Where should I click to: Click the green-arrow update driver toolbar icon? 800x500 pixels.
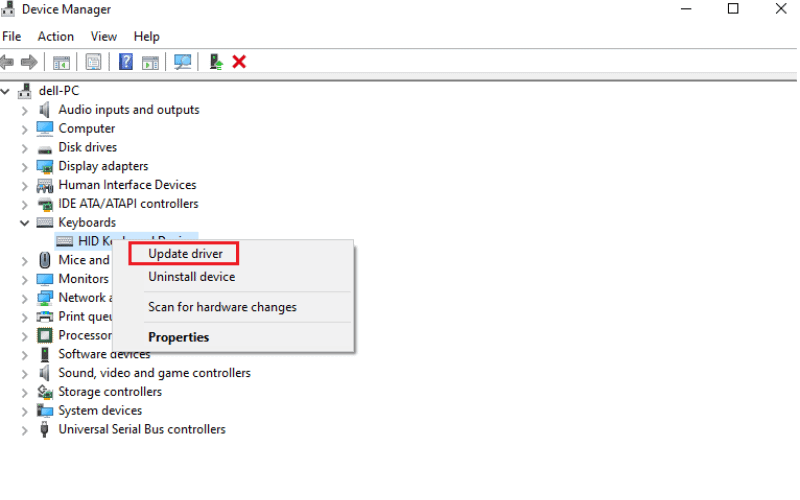(x=216, y=62)
